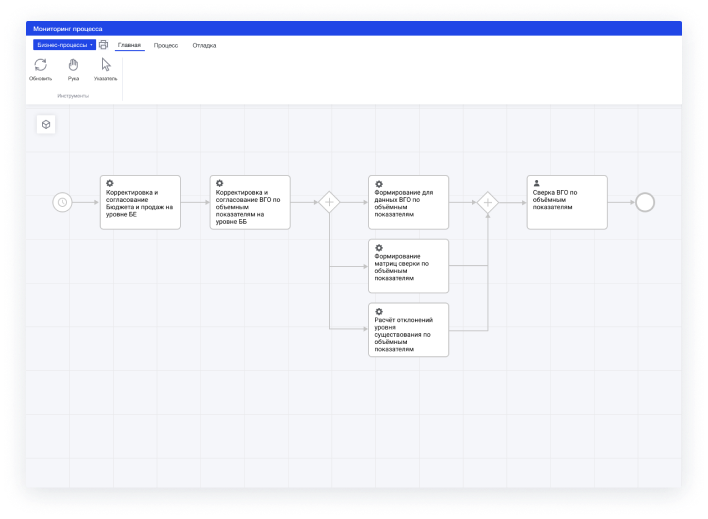708x519 pixels.
Task: Click gear icon of Бюджета task
Action: tap(110, 183)
